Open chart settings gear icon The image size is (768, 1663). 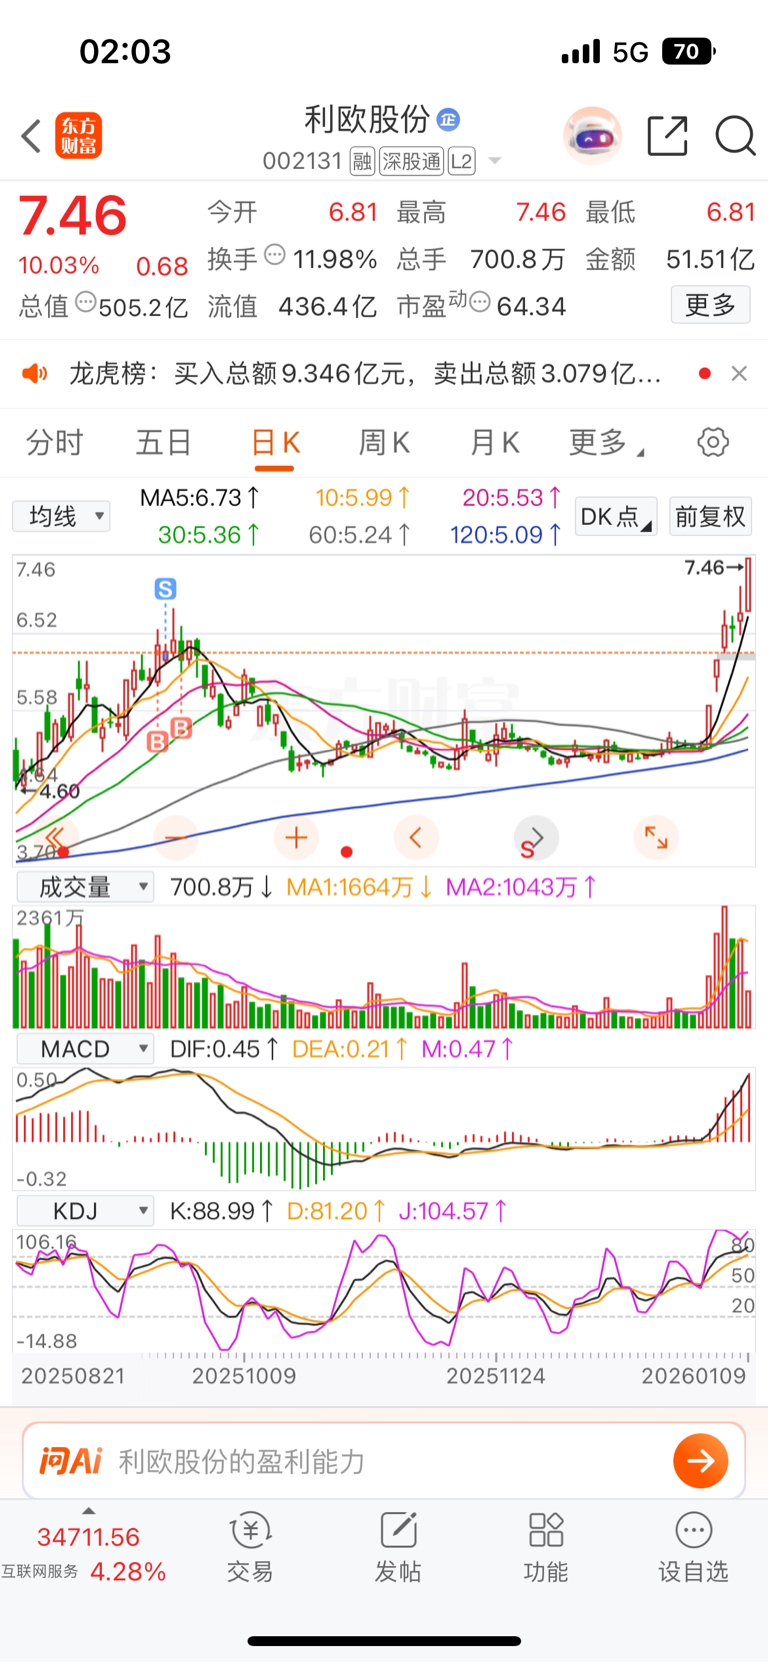[x=713, y=442]
